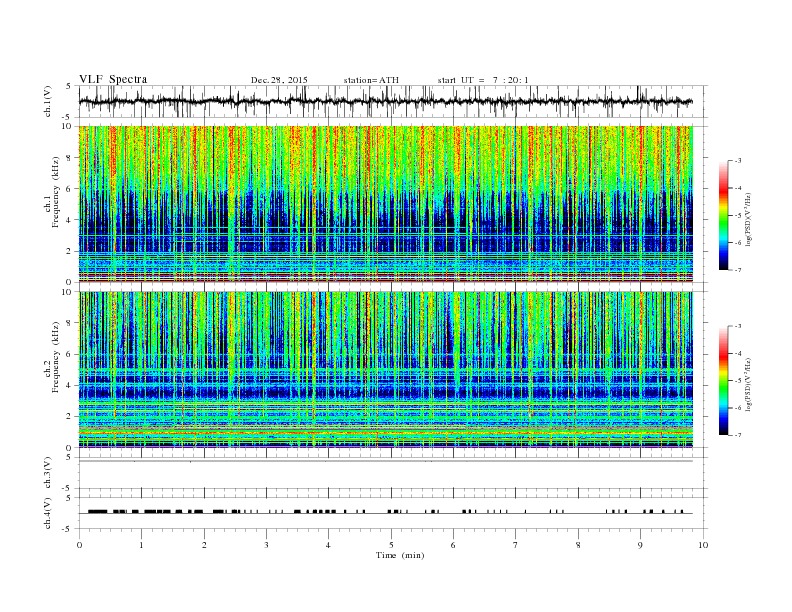Screen dimensions: 792x612
Task: Click the ch.3 flat gray signal line
Action: [x=385, y=461]
